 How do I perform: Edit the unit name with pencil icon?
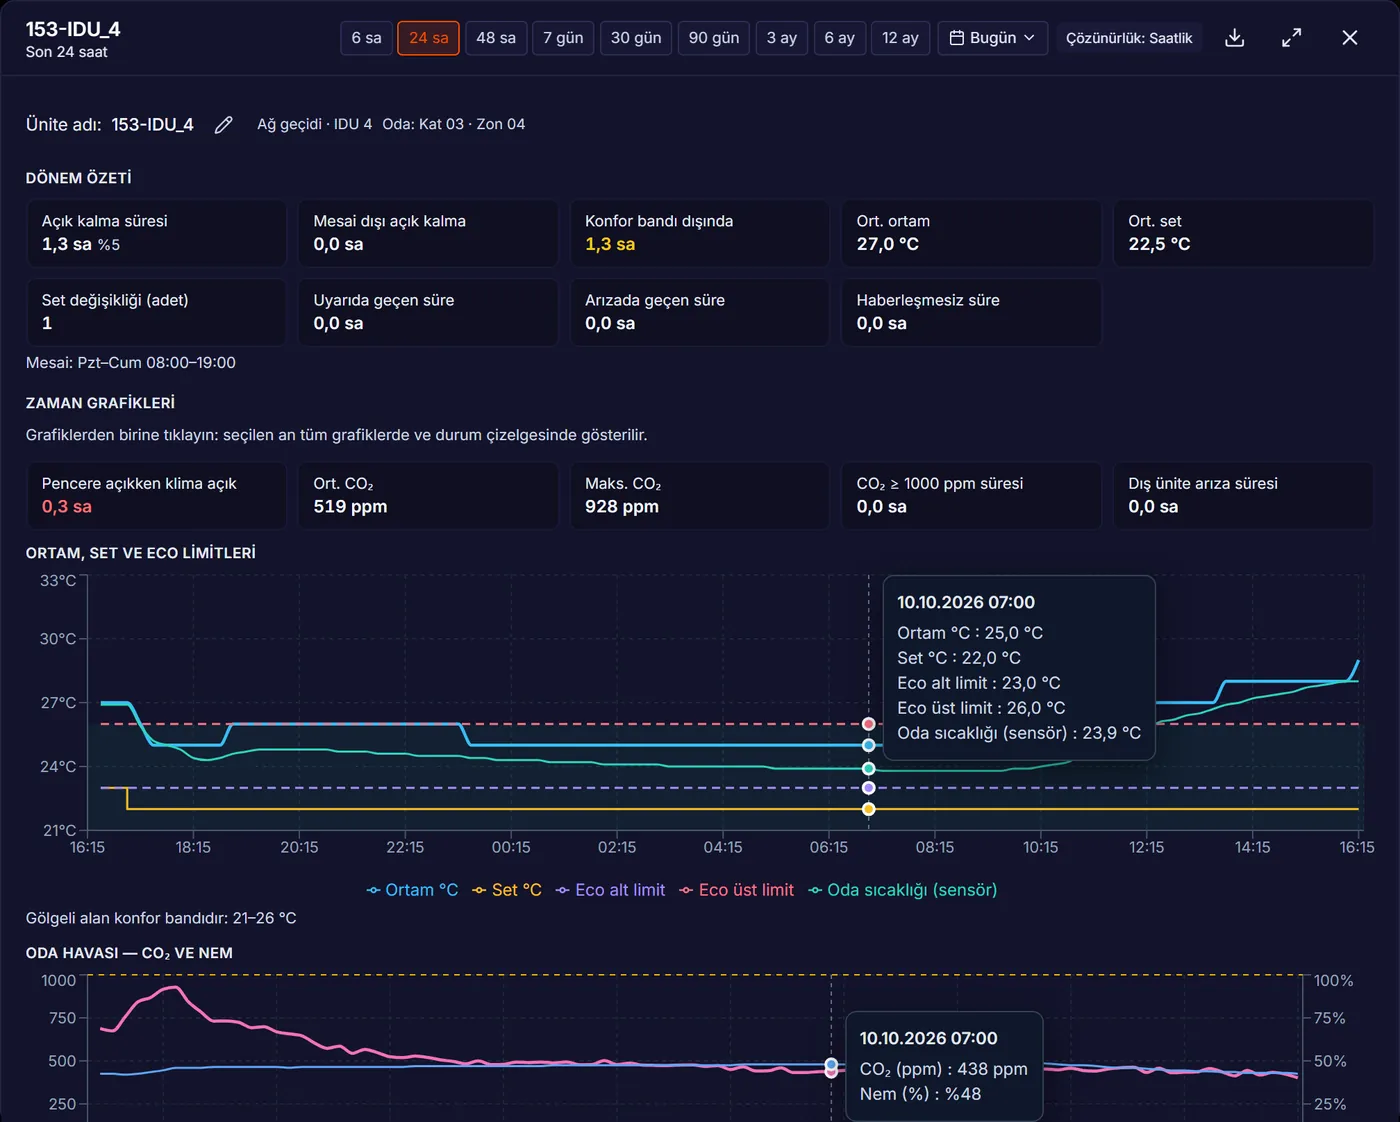(223, 125)
